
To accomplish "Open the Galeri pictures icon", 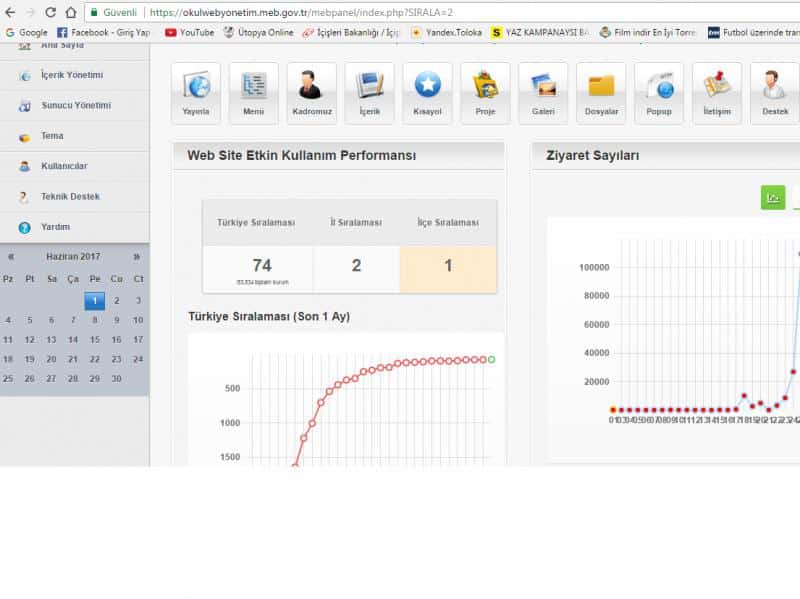I will tap(543, 92).
